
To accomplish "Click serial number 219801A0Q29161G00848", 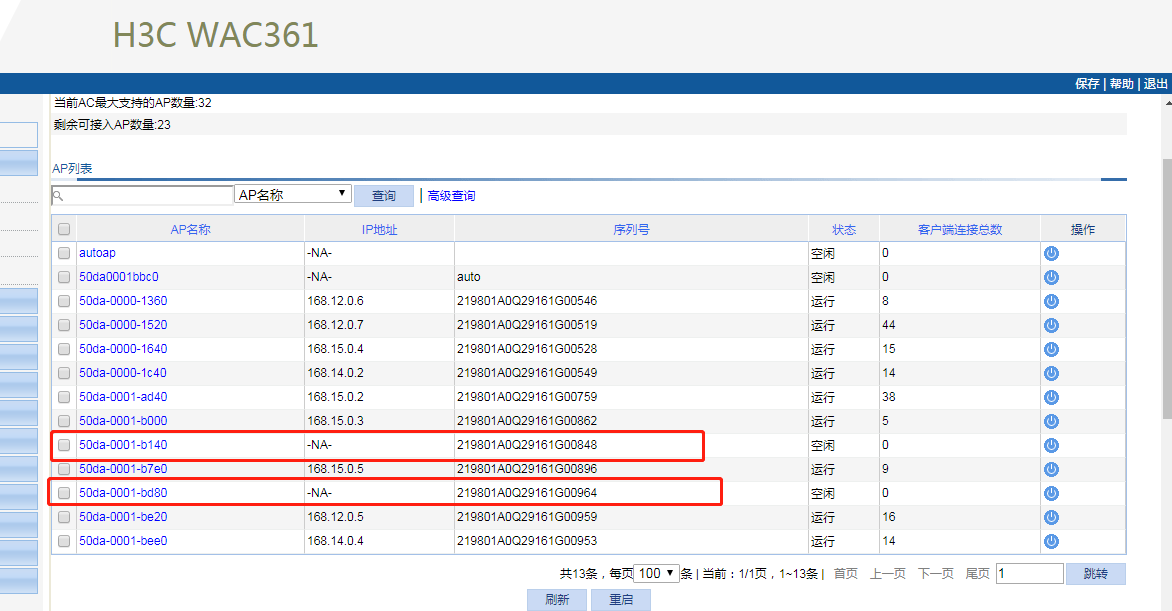I will pos(527,445).
